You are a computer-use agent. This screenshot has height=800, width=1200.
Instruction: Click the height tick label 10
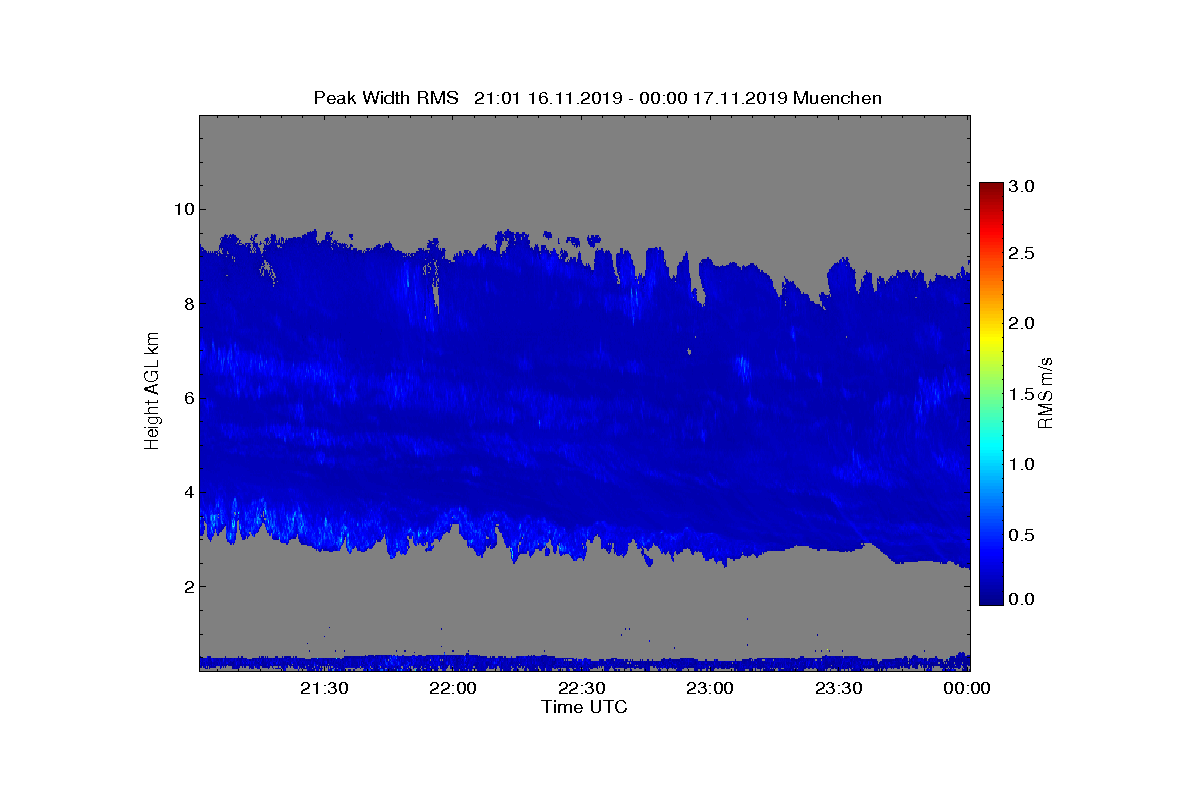[x=183, y=209]
